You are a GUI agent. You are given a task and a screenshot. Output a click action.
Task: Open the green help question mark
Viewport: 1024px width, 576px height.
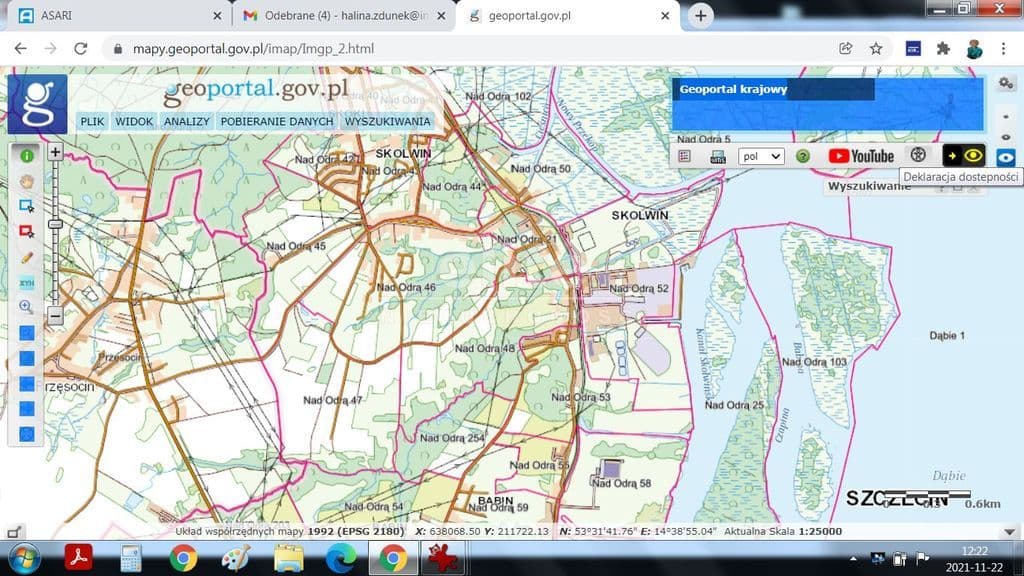pyautogui.click(x=802, y=156)
